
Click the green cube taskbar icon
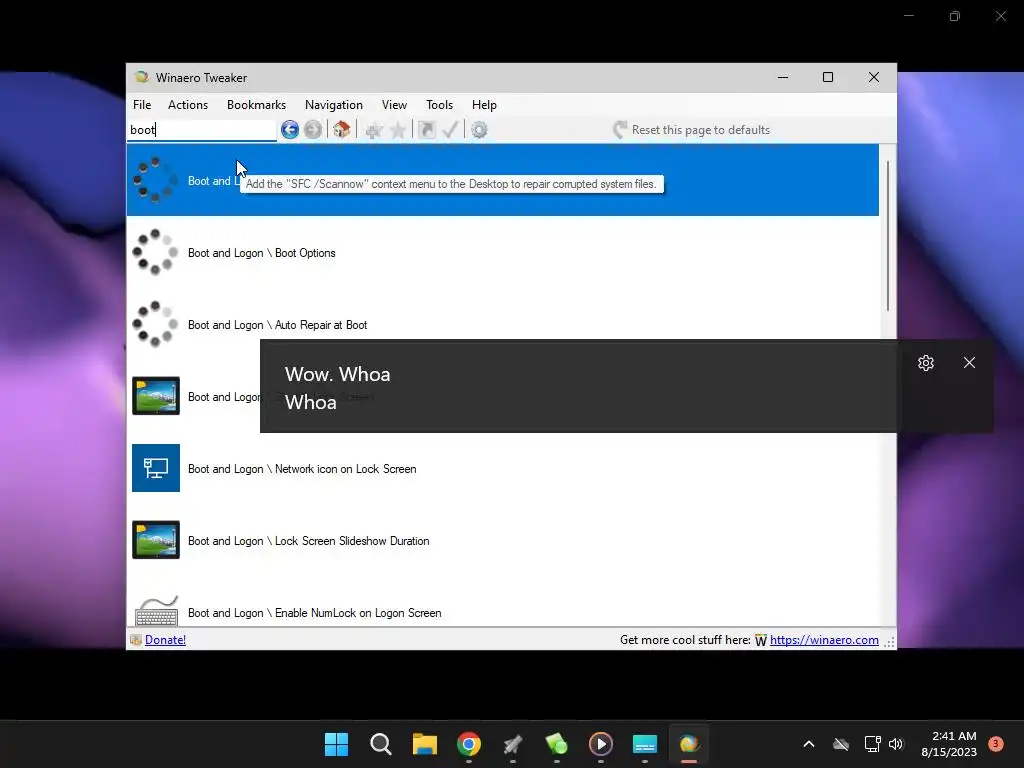(556, 744)
